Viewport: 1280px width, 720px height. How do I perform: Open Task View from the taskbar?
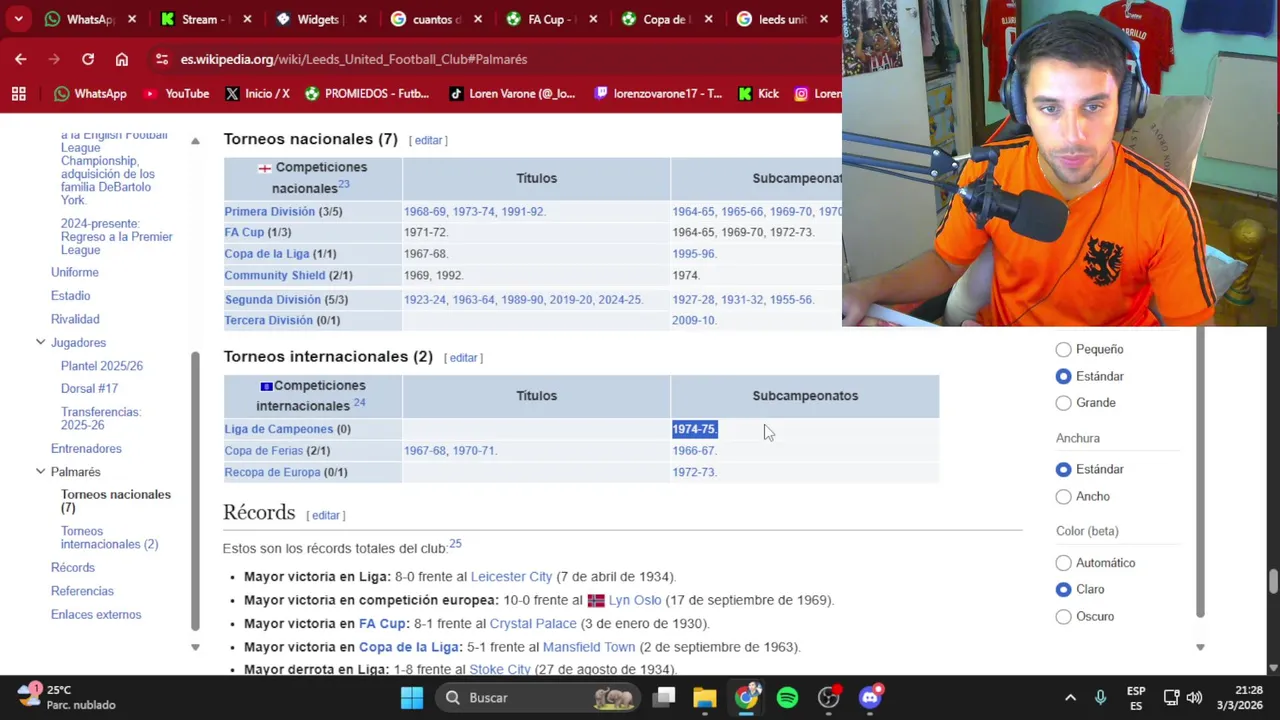pos(665,698)
